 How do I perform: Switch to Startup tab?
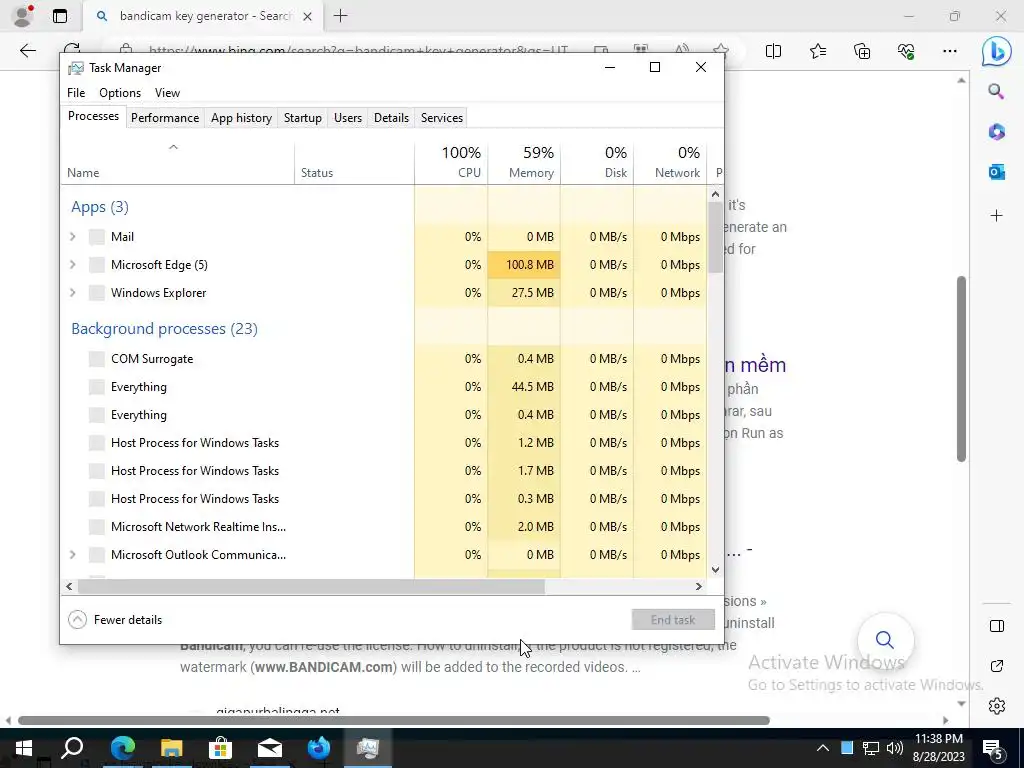302,118
